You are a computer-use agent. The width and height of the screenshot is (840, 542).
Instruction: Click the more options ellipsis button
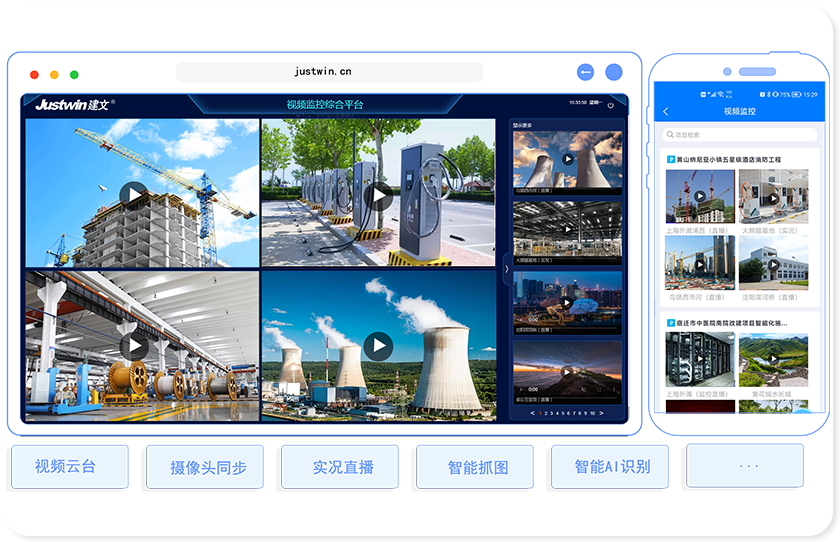(745, 466)
